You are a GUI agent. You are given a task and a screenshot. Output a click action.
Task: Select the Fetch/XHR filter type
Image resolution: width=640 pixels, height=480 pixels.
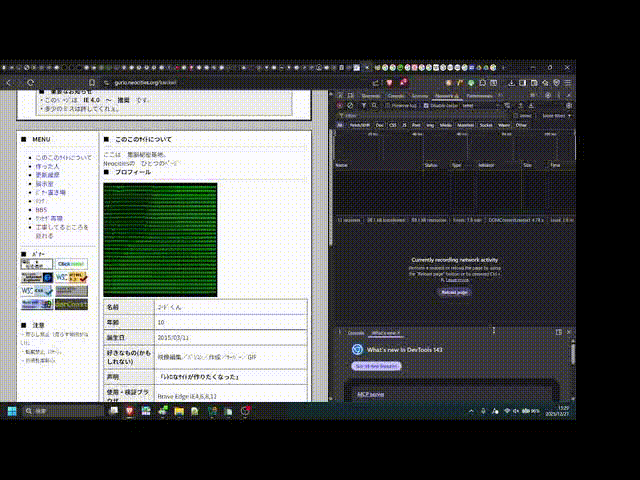click(x=356, y=125)
